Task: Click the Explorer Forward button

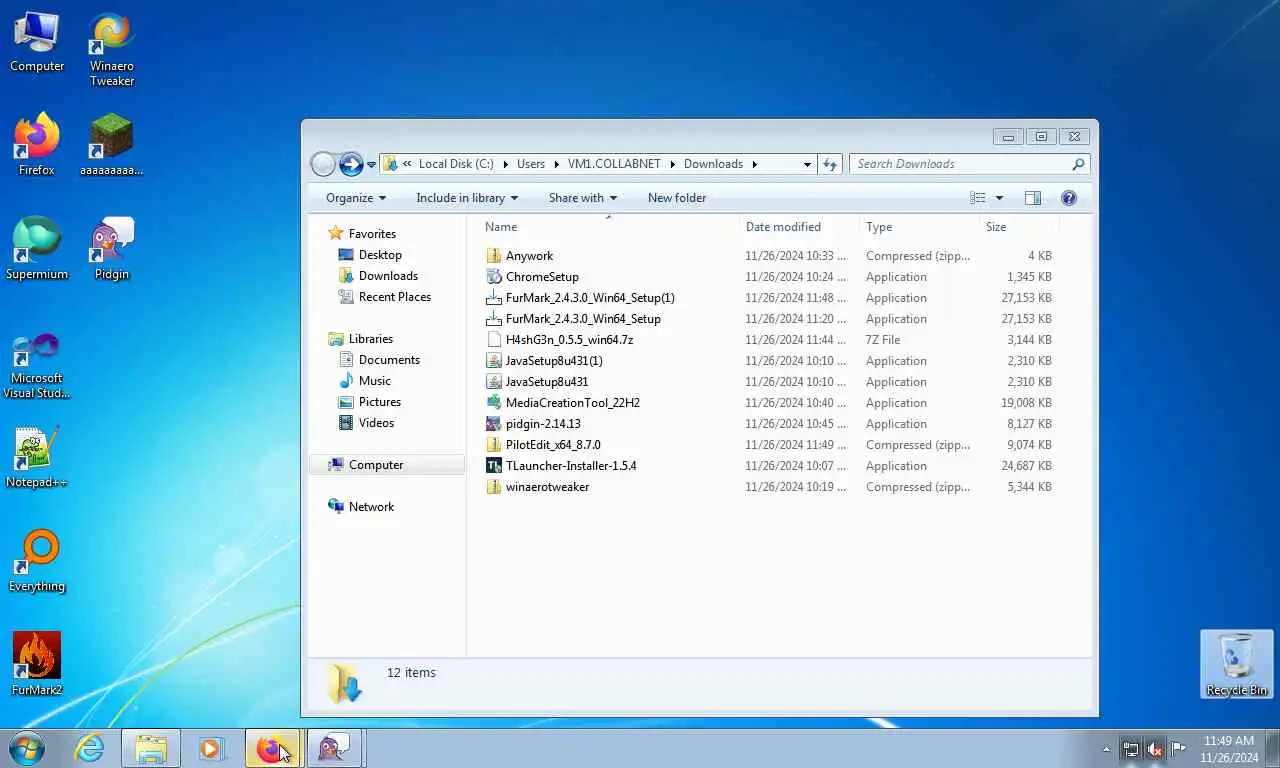Action: pyautogui.click(x=351, y=164)
